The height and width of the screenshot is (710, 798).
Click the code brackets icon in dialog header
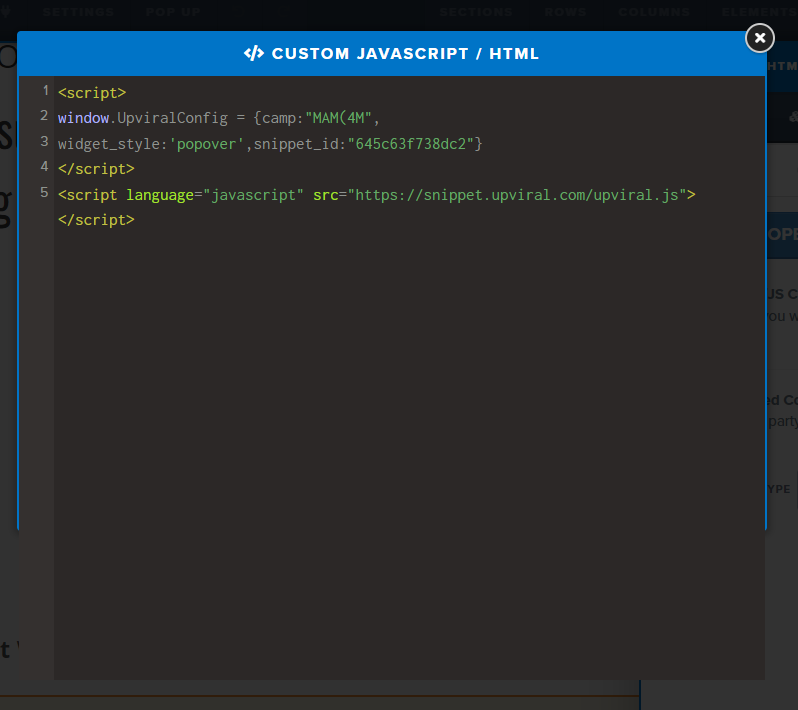[x=253, y=53]
